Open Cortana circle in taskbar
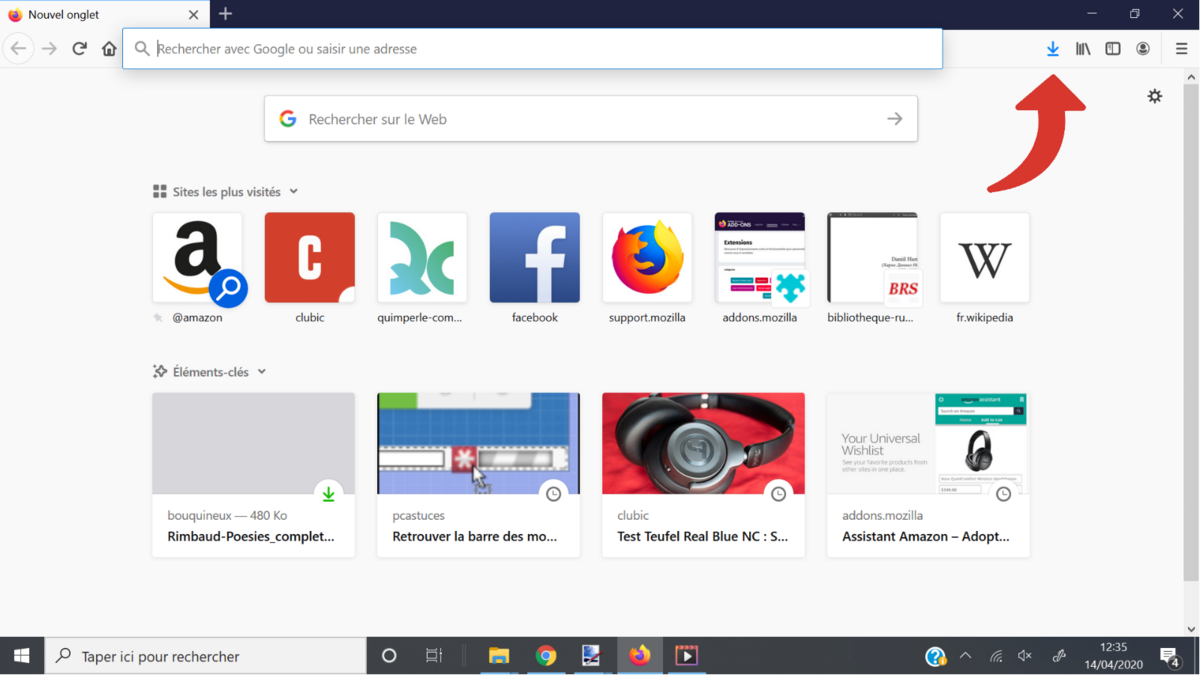 (389, 656)
